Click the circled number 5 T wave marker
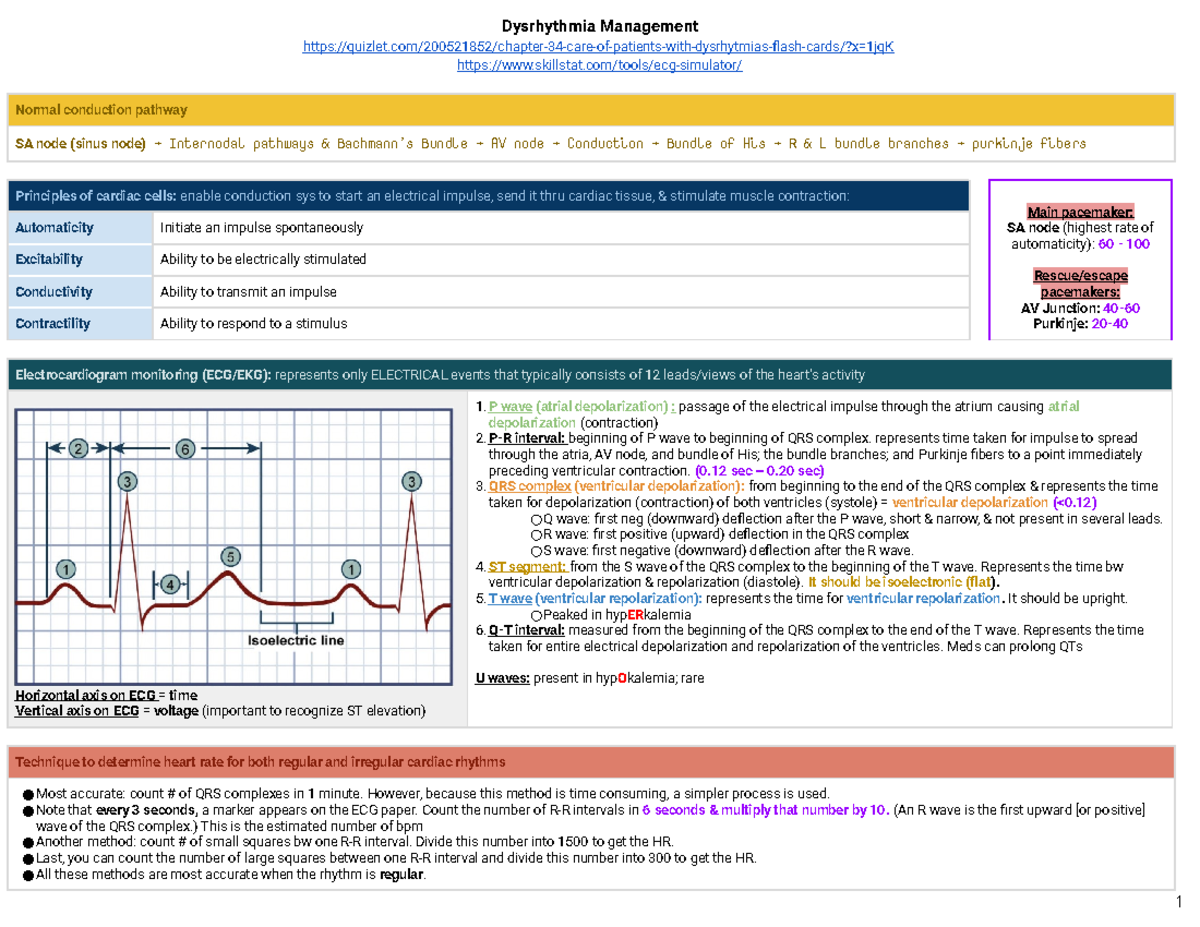The height and width of the screenshot is (927, 1200). 230,555
